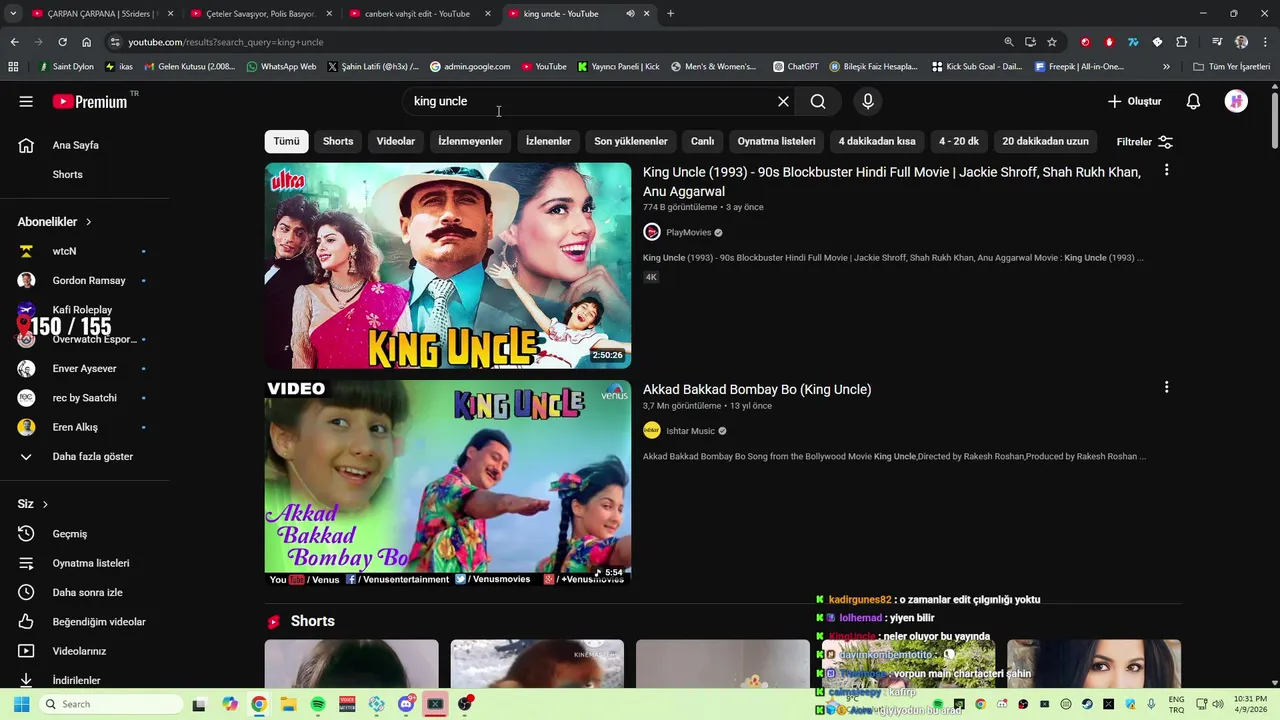Open the notifications bell
Screen dimensions: 1280x720
coord(1193,101)
